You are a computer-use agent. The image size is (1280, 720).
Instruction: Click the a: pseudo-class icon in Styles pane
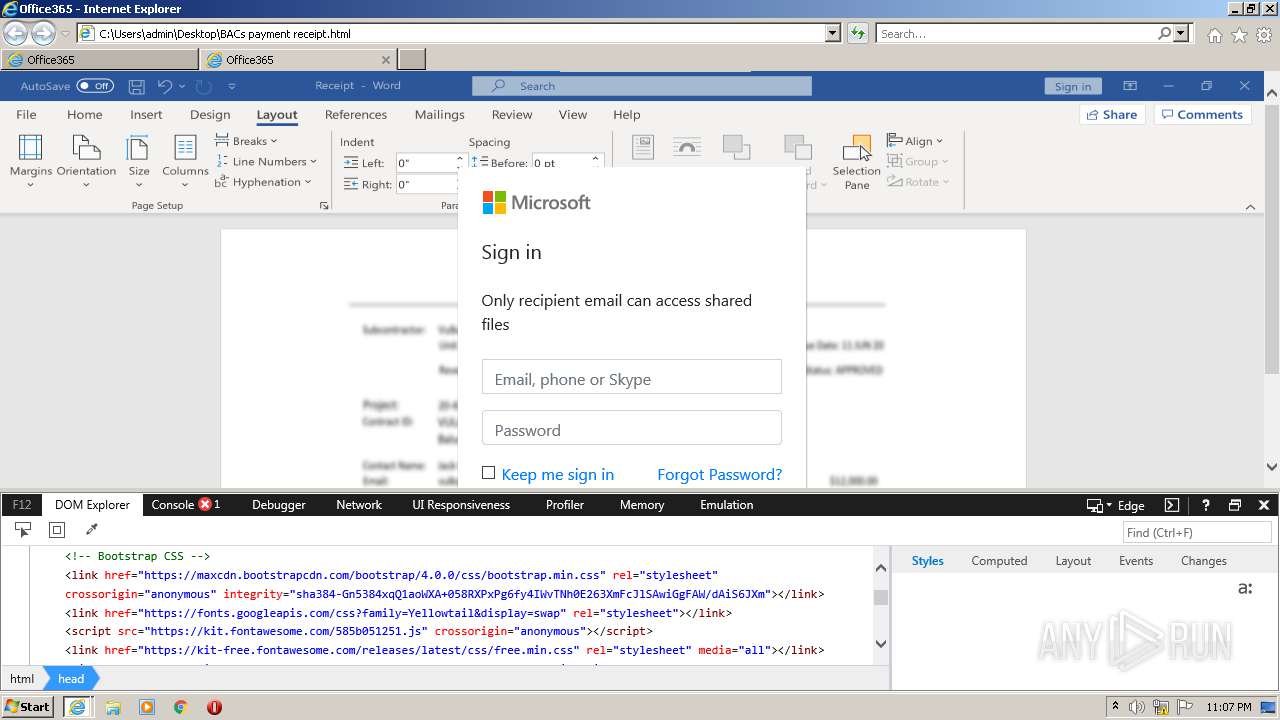coord(1245,588)
